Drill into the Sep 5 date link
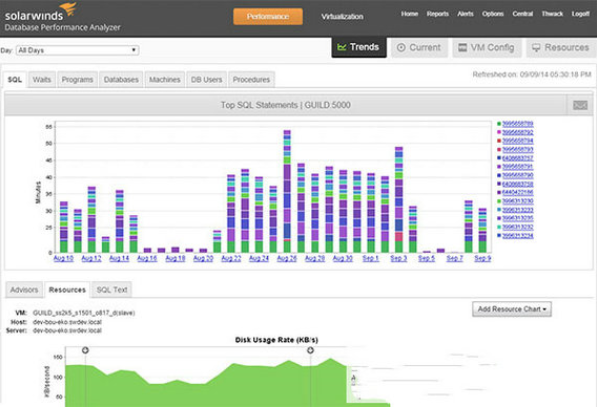The width and height of the screenshot is (597, 407). [x=426, y=258]
